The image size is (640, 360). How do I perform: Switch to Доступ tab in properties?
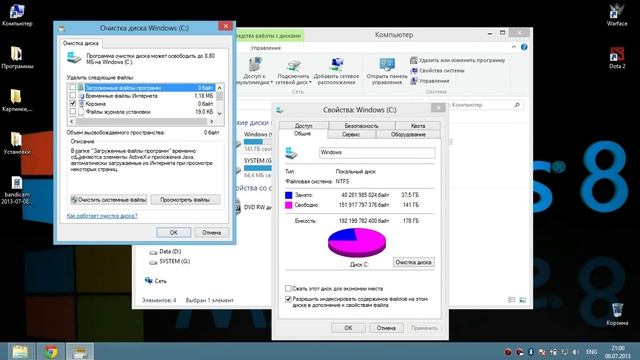[304, 126]
